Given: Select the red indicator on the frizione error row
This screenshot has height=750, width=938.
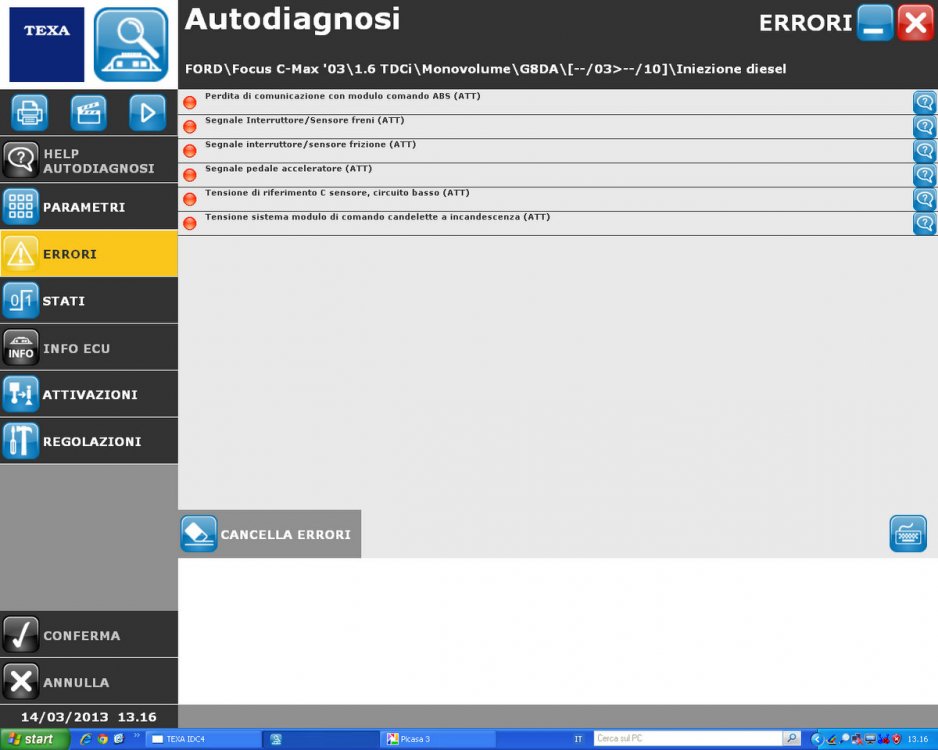Looking at the screenshot, I should click(x=189, y=150).
